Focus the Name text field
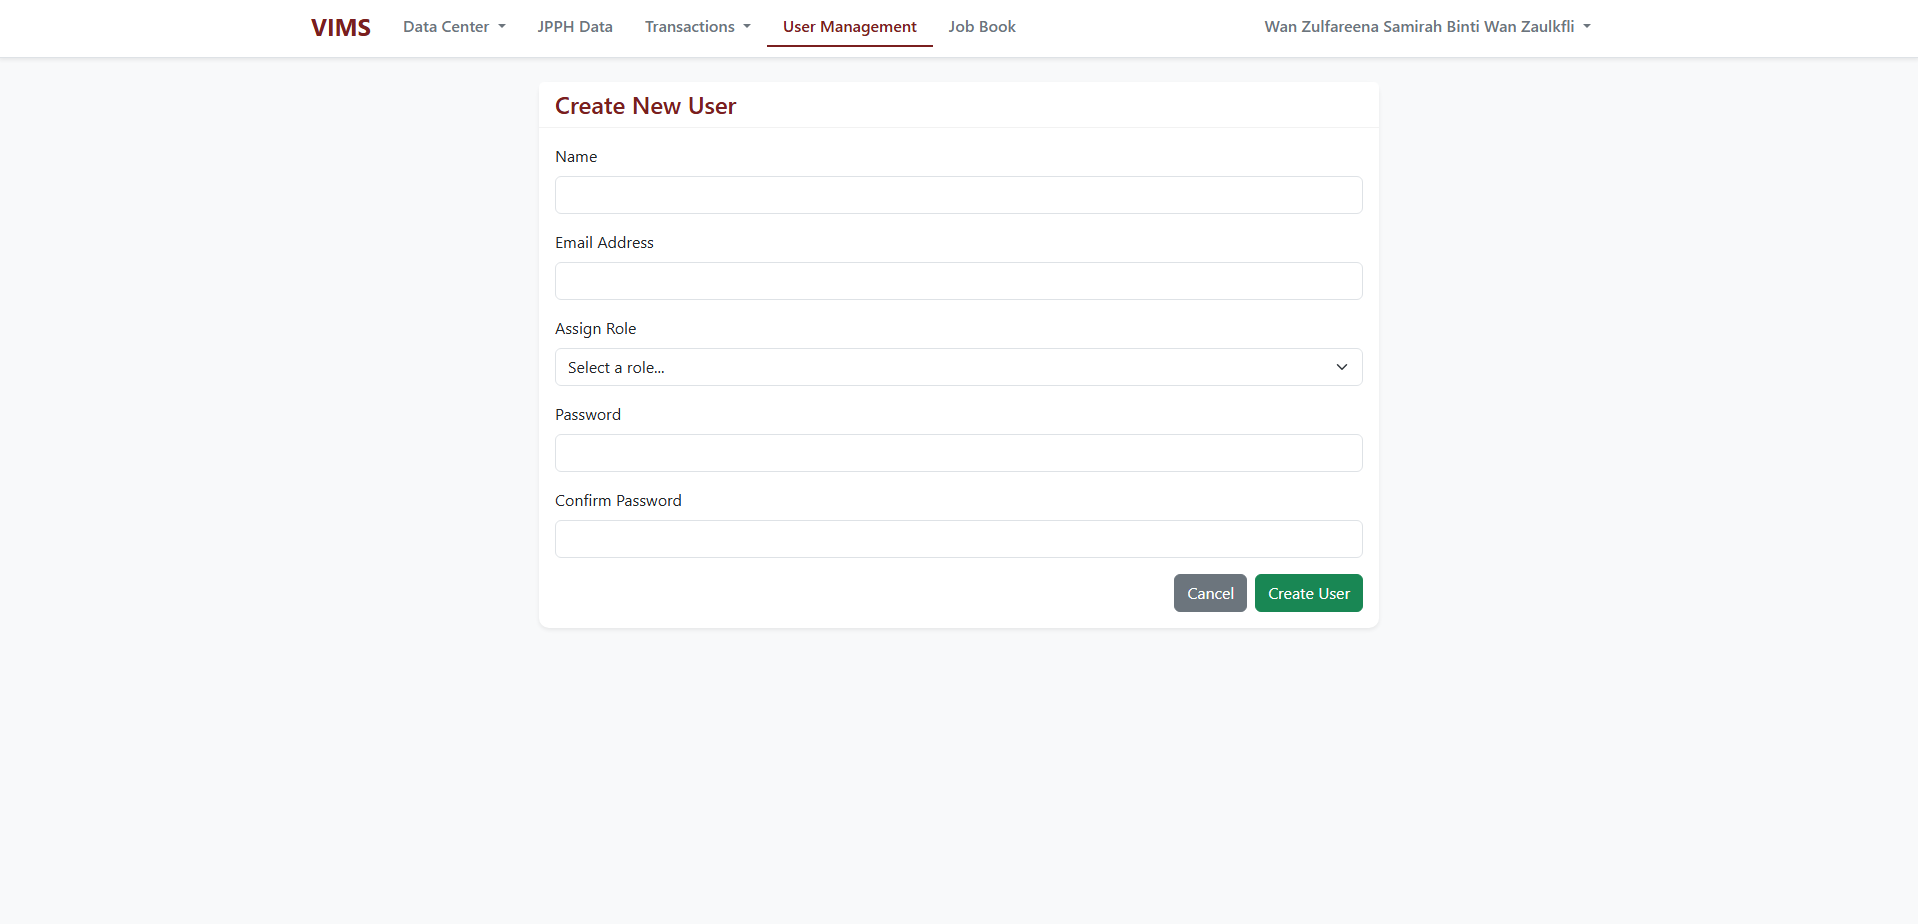The height and width of the screenshot is (924, 1918). click(x=958, y=195)
